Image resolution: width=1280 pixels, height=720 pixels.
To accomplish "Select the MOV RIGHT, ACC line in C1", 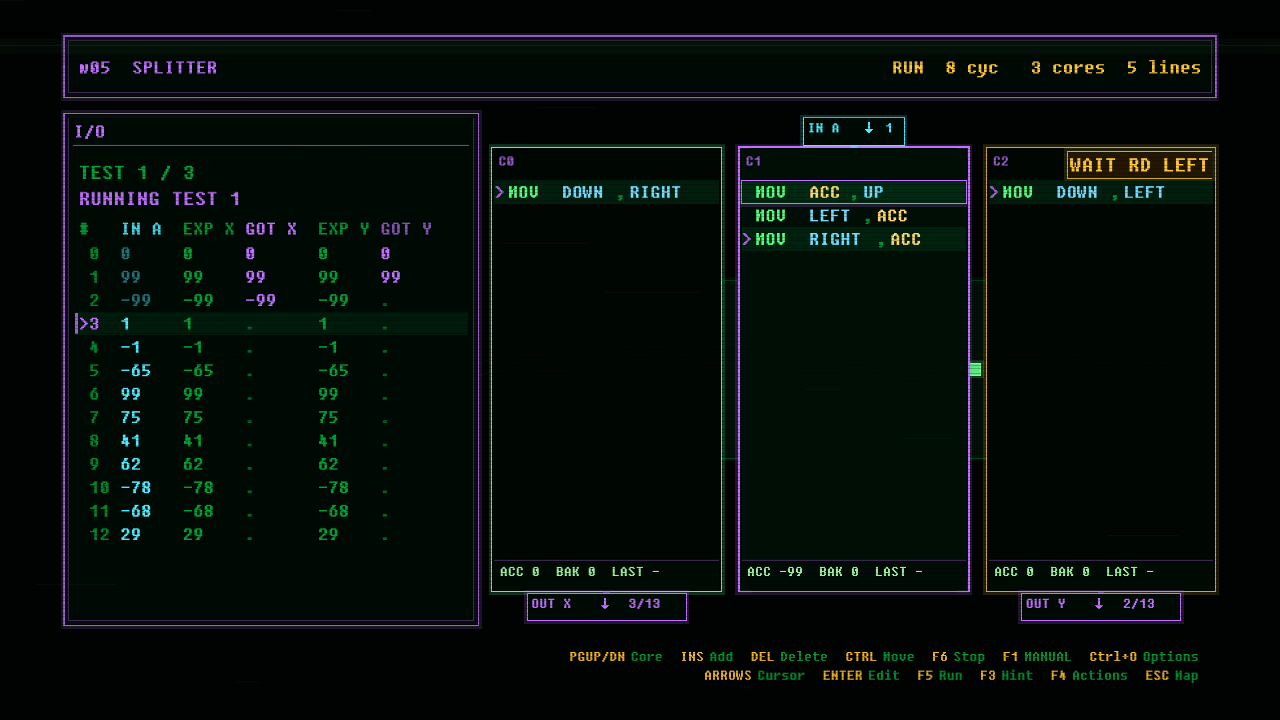I will pos(853,240).
